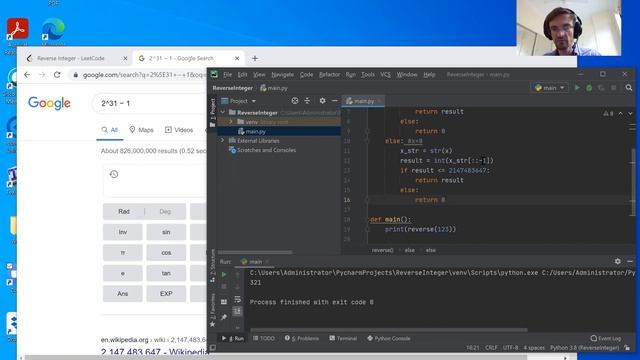The width and height of the screenshot is (640, 360).
Task: Click the pin tab icon in Run panel
Action: 224,317
